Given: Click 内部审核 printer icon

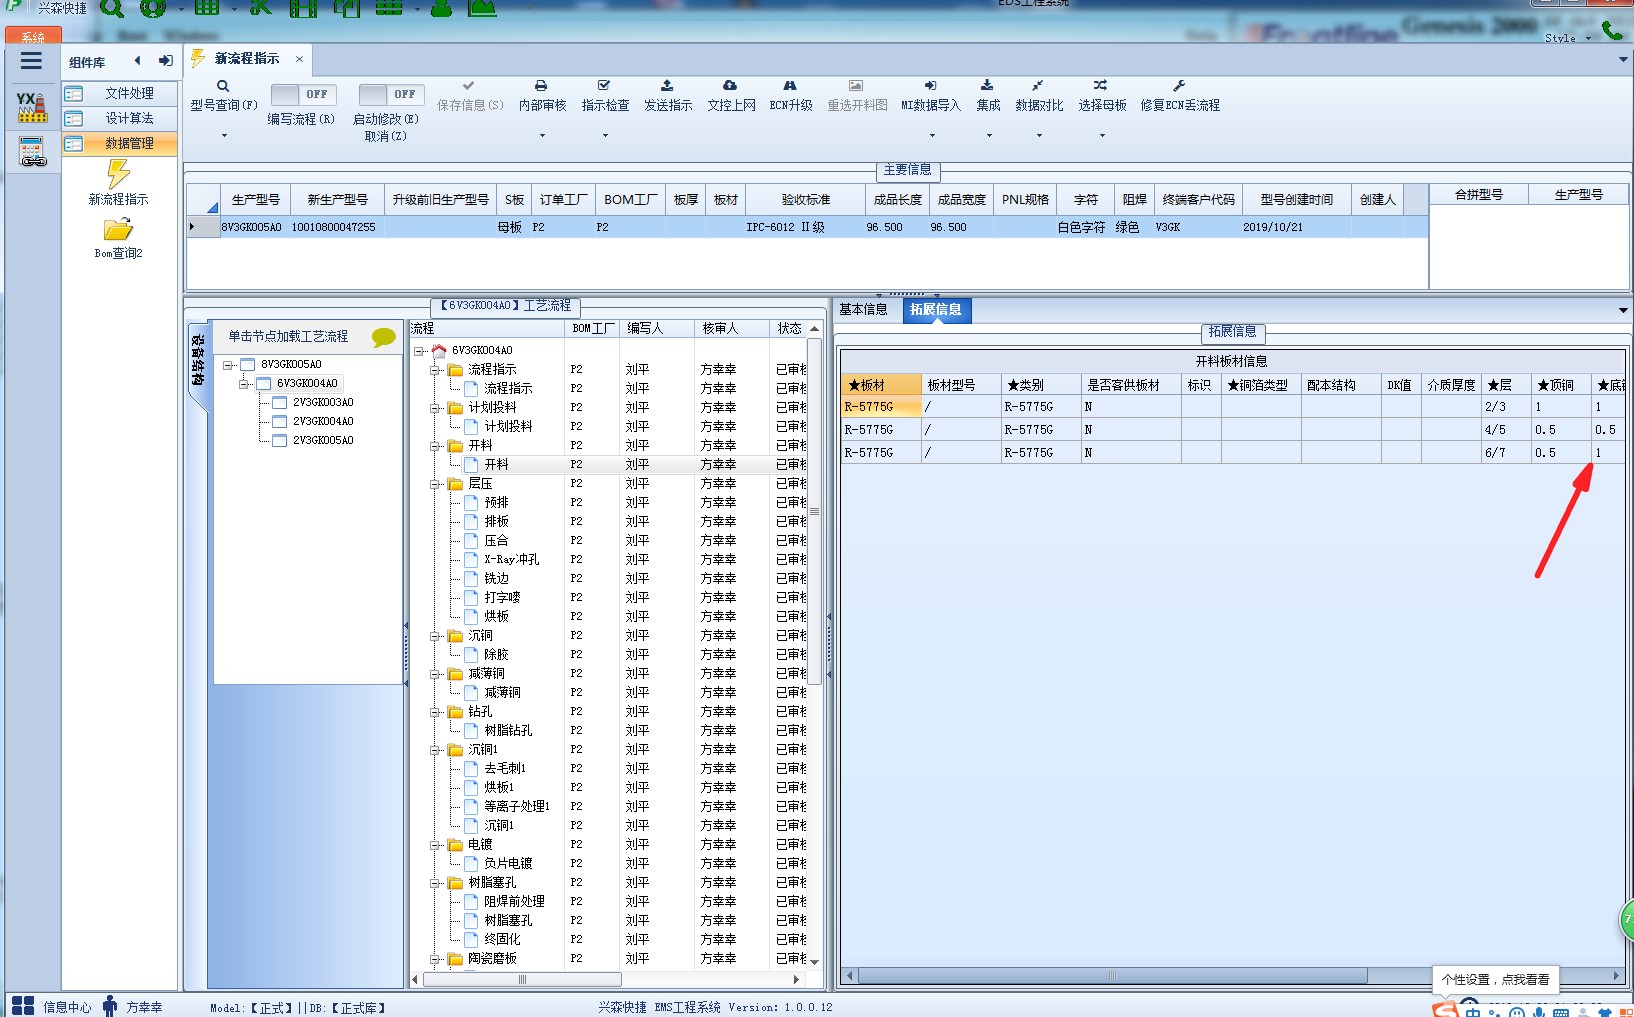Looking at the screenshot, I should [x=541, y=86].
